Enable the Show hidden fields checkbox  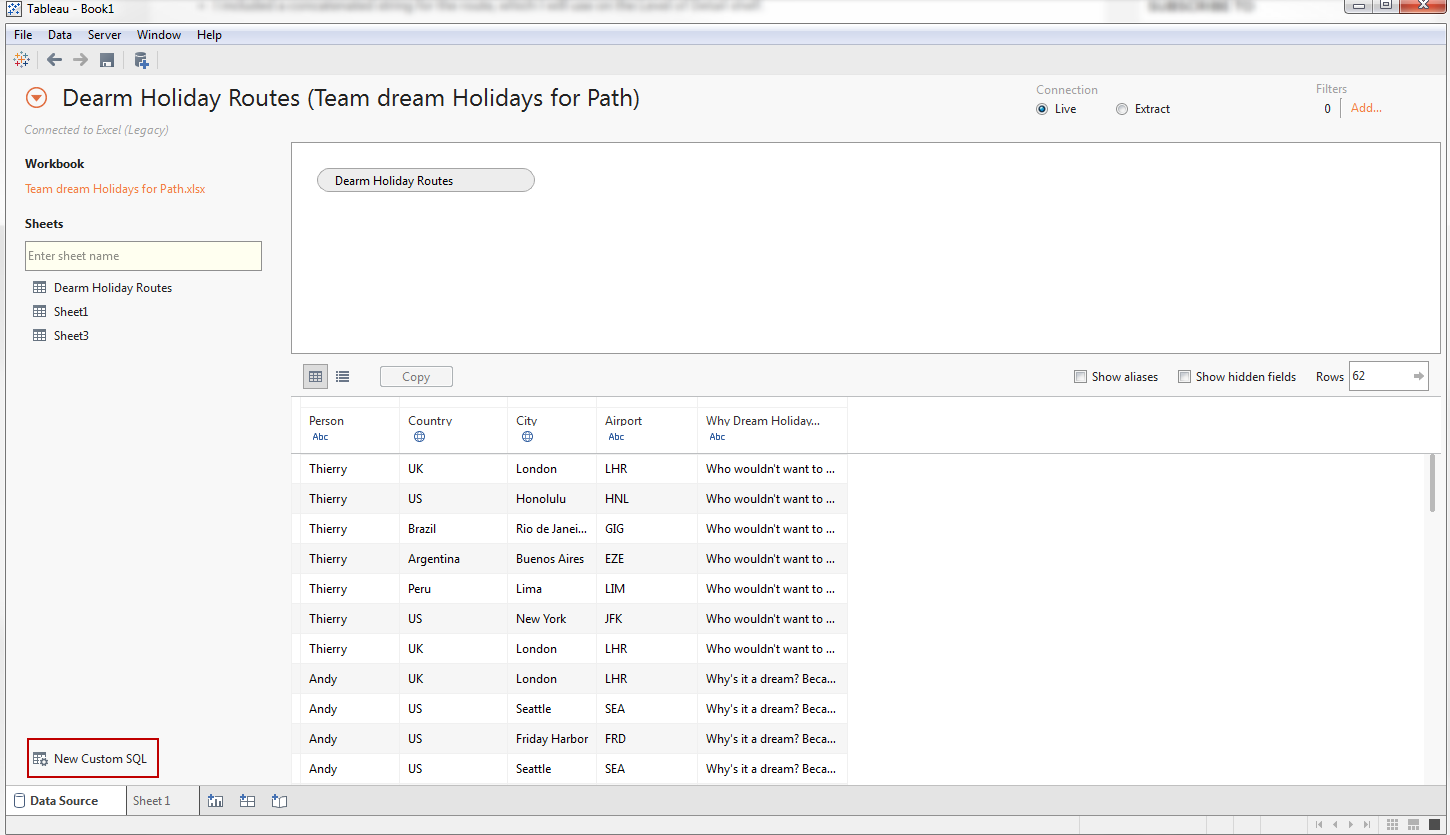1185,377
